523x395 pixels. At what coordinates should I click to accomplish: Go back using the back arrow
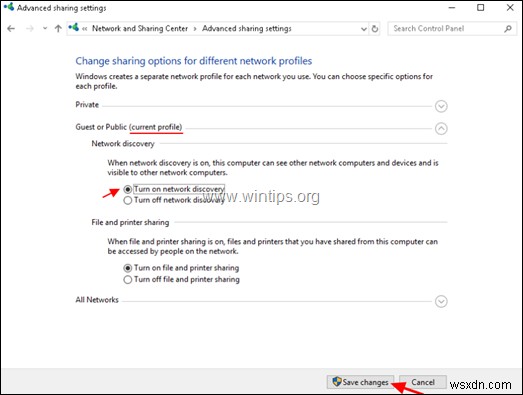(11, 29)
